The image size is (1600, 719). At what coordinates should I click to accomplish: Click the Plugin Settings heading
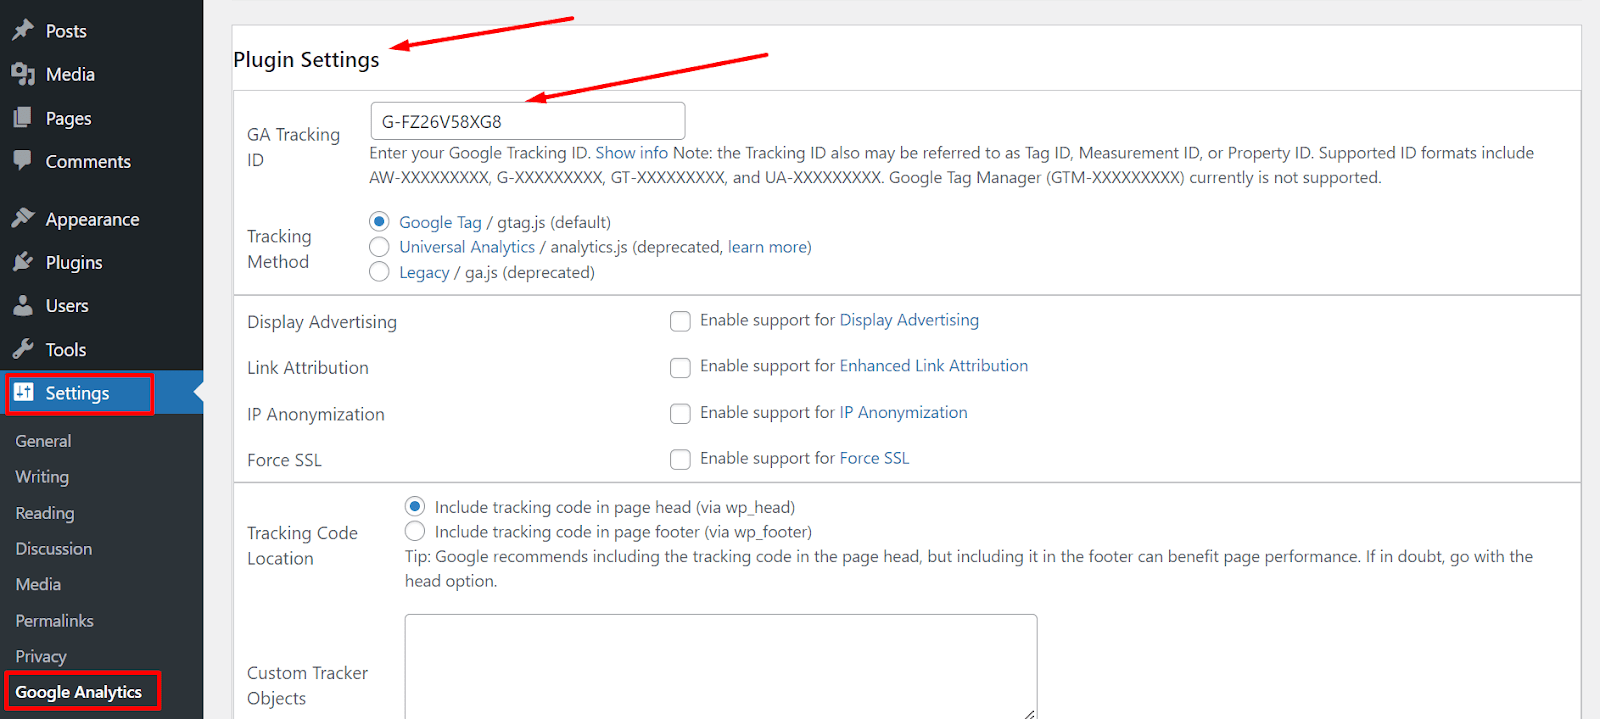point(306,60)
